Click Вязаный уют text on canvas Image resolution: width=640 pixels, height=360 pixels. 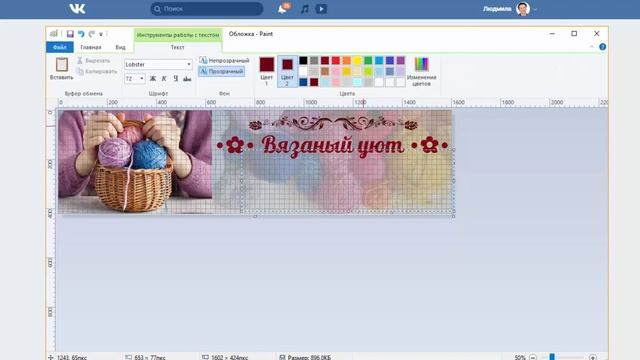(333, 146)
